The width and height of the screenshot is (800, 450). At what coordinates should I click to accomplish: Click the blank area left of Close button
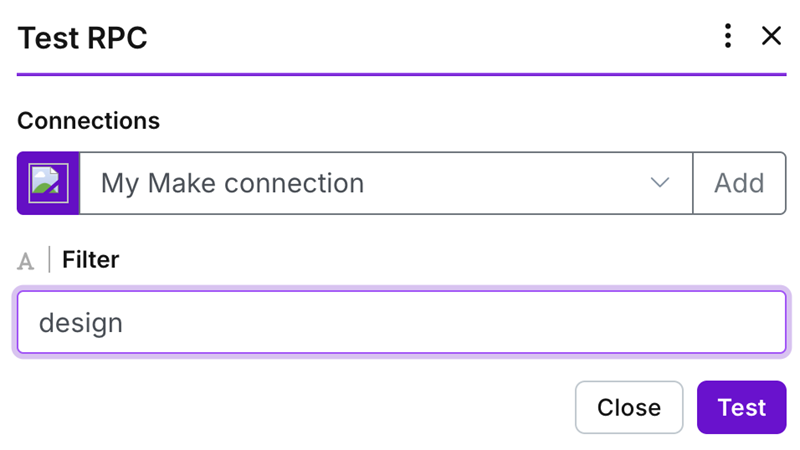(300, 407)
